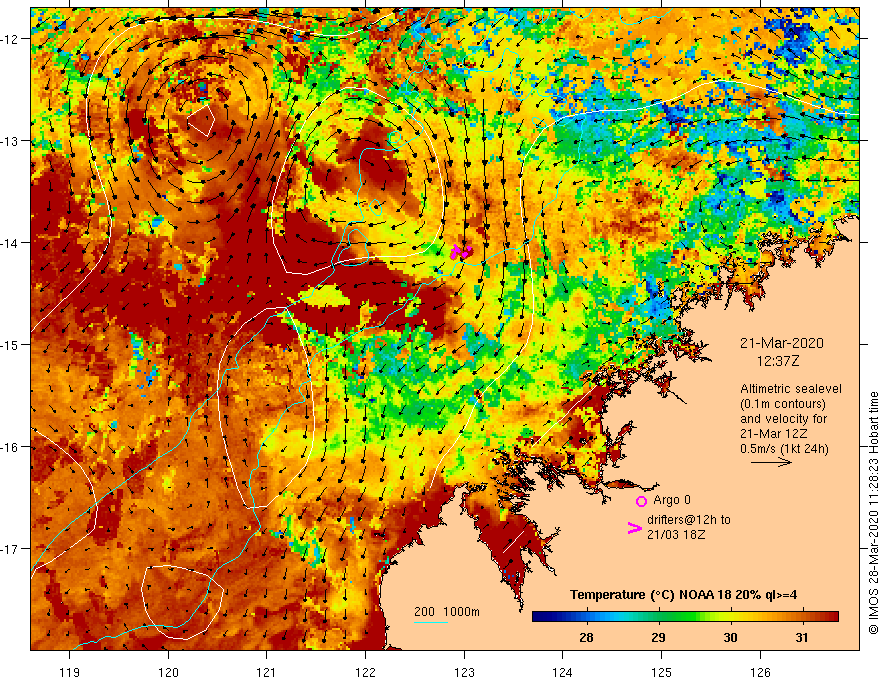Click the '21-Mar 12Z' caption line
Viewport: 880px width, 680px height.
coord(773,434)
